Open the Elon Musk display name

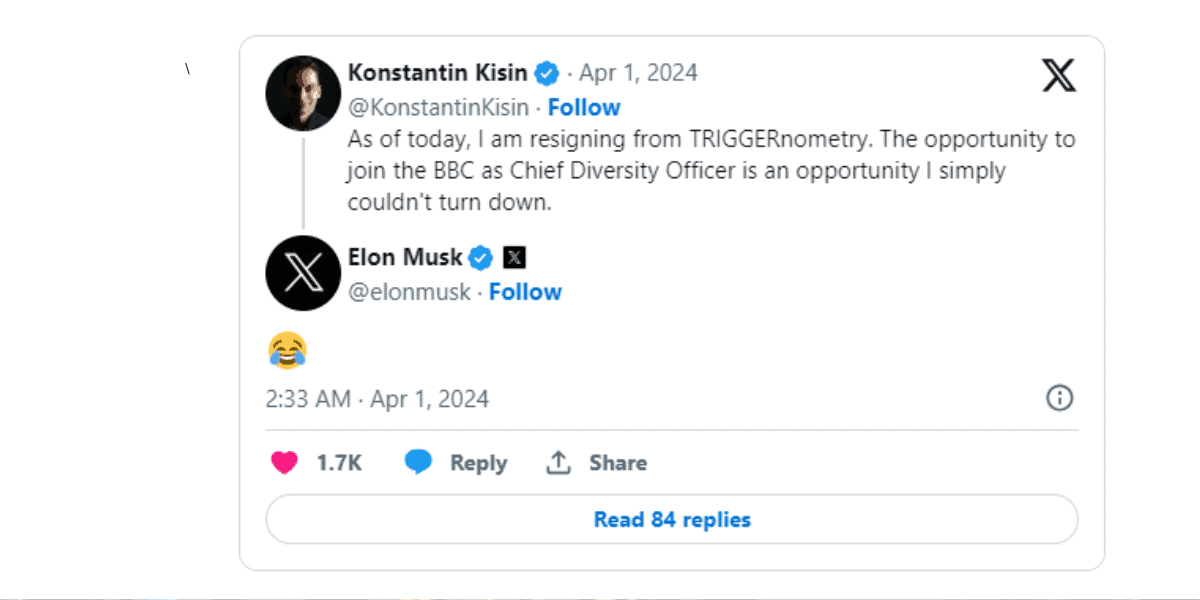coord(405,258)
